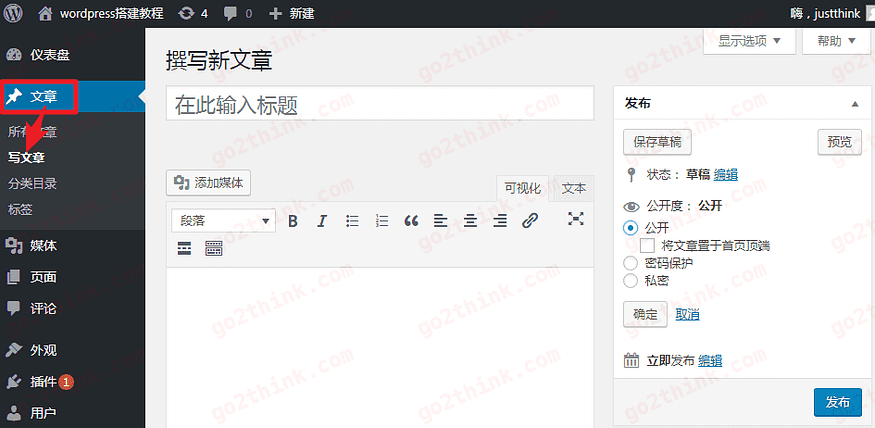
Task: Open the justthink user account menu
Action: [x=830, y=13]
